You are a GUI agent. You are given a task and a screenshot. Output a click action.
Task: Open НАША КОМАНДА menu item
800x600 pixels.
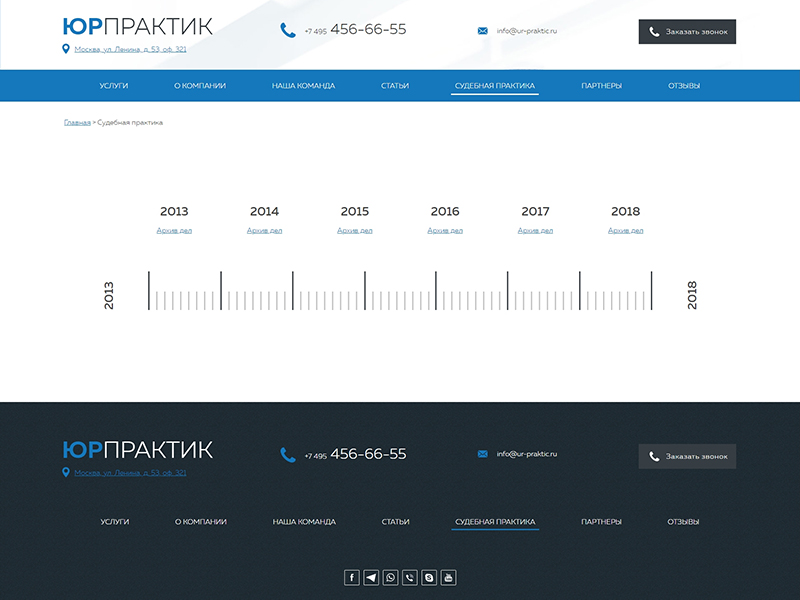click(x=302, y=86)
